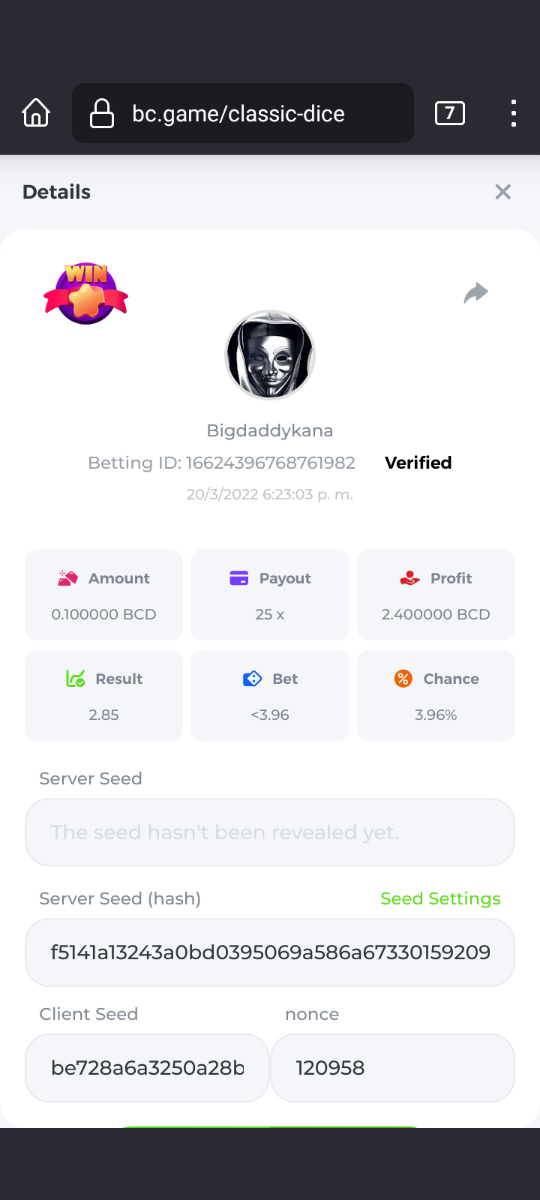Image resolution: width=540 pixels, height=1200 pixels.
Task: Tap the Result stat card
Action: (x=104, y=695)
